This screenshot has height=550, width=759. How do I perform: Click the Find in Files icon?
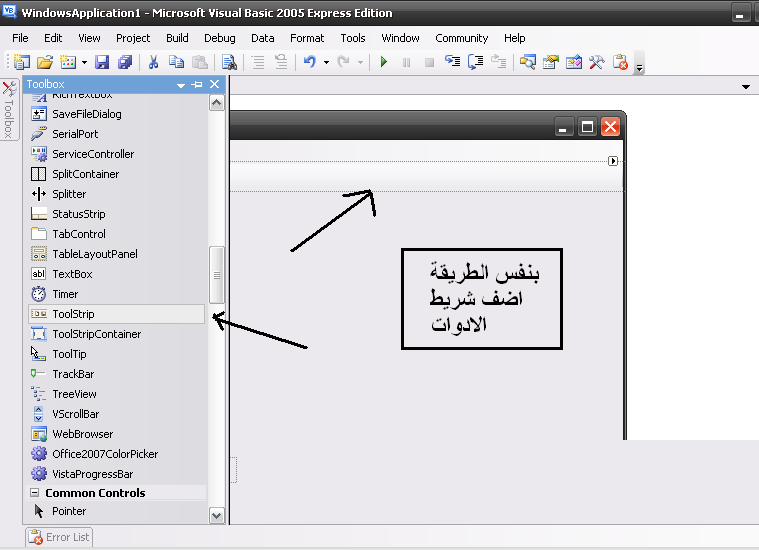(229, 62)
